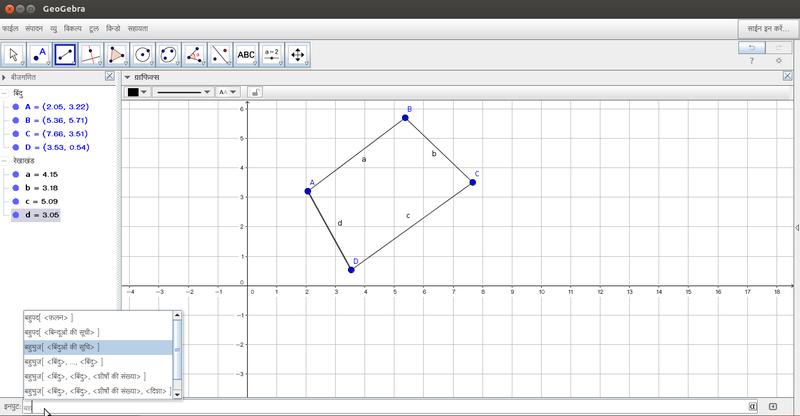
Task: Open the विन्डो menu
Action: click(113, 29)
